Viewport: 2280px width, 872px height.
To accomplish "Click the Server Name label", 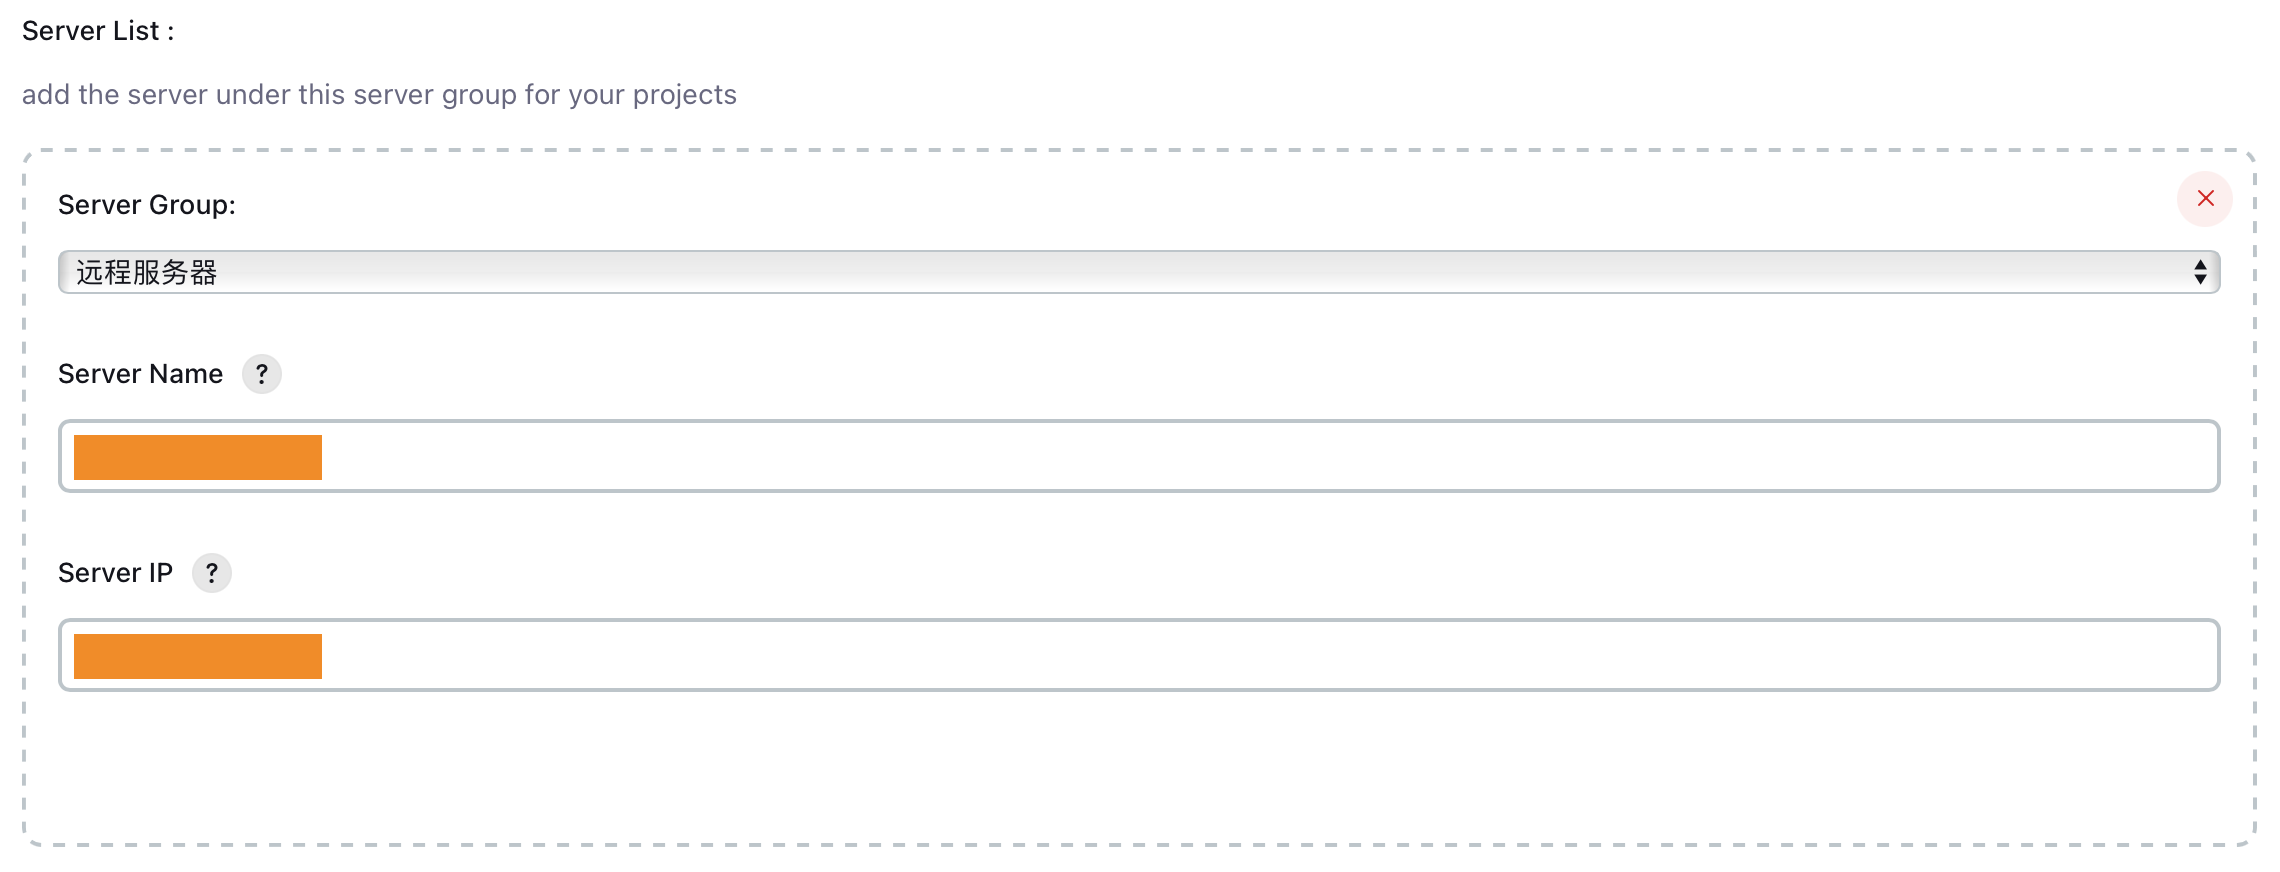I will [140, 374].
